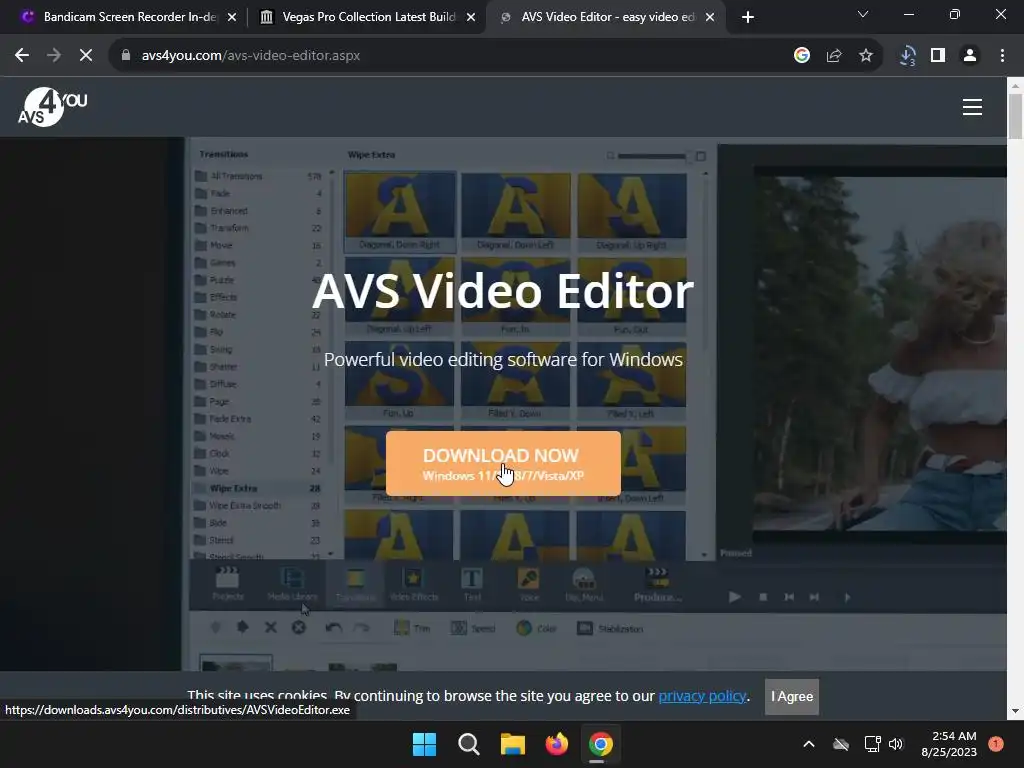View site information via the lock icon
This screenshot has height=768, width=1024.
click(126, 56)
